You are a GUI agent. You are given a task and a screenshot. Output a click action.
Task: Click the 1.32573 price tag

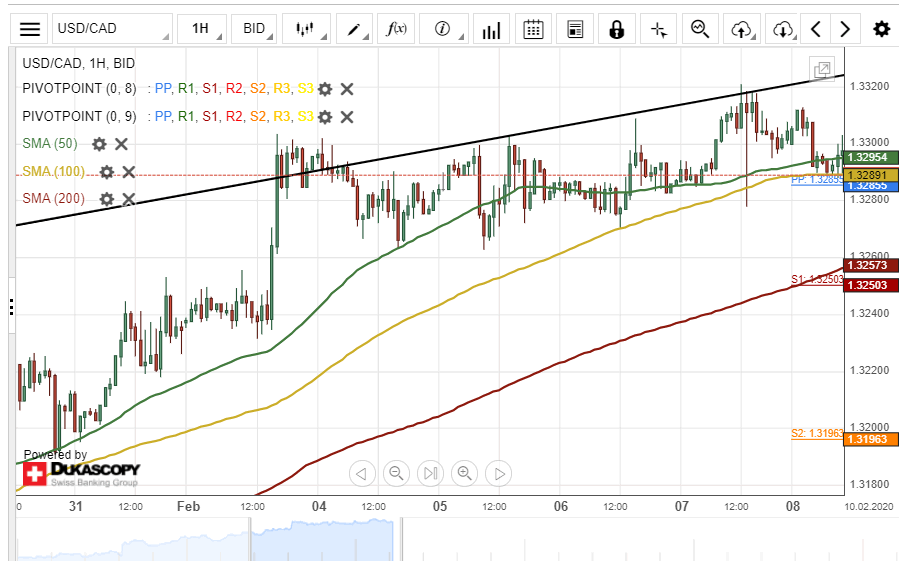[871, 265]
